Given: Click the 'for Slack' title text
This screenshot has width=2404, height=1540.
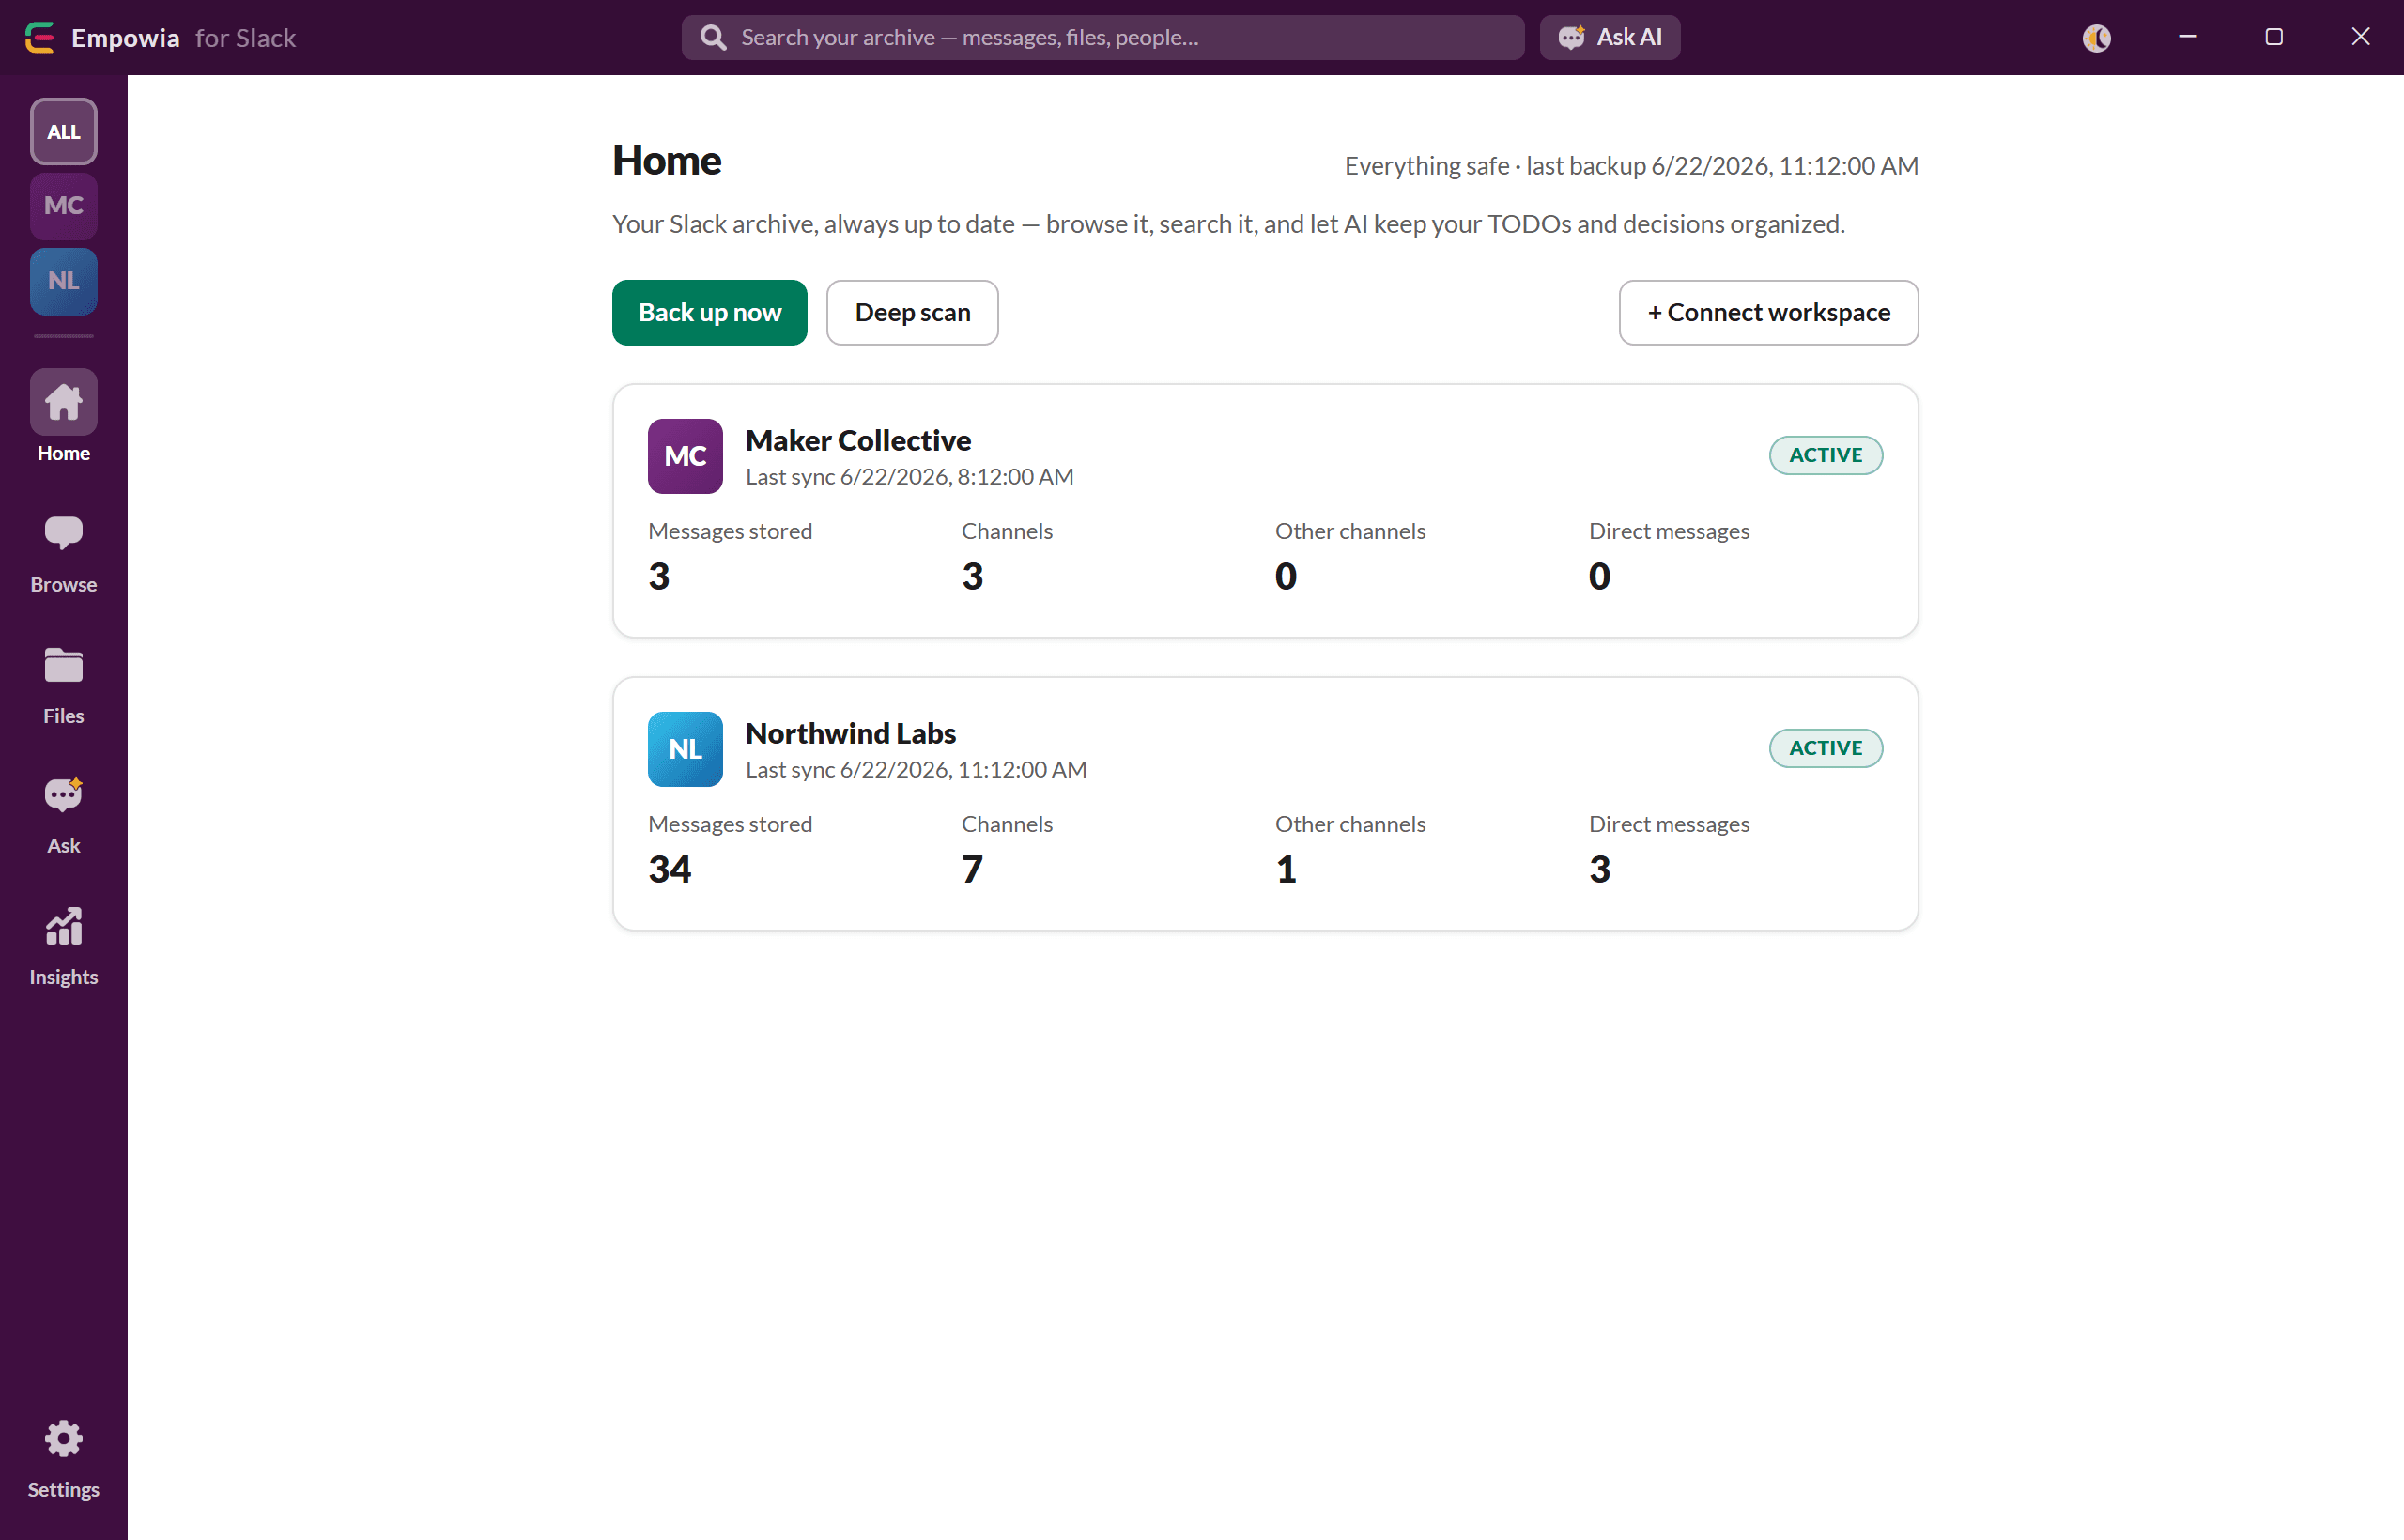Looking at the screenshot, I should pos(245,38).
